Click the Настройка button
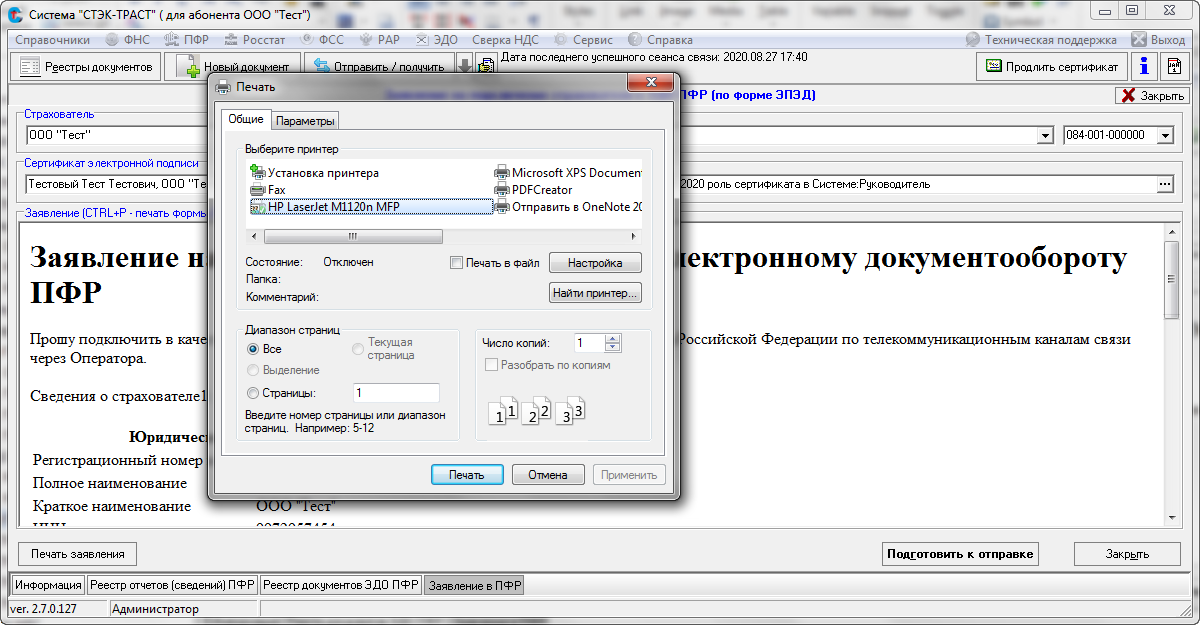Viewport: 1200px width, 625px height. click(595, 263)
